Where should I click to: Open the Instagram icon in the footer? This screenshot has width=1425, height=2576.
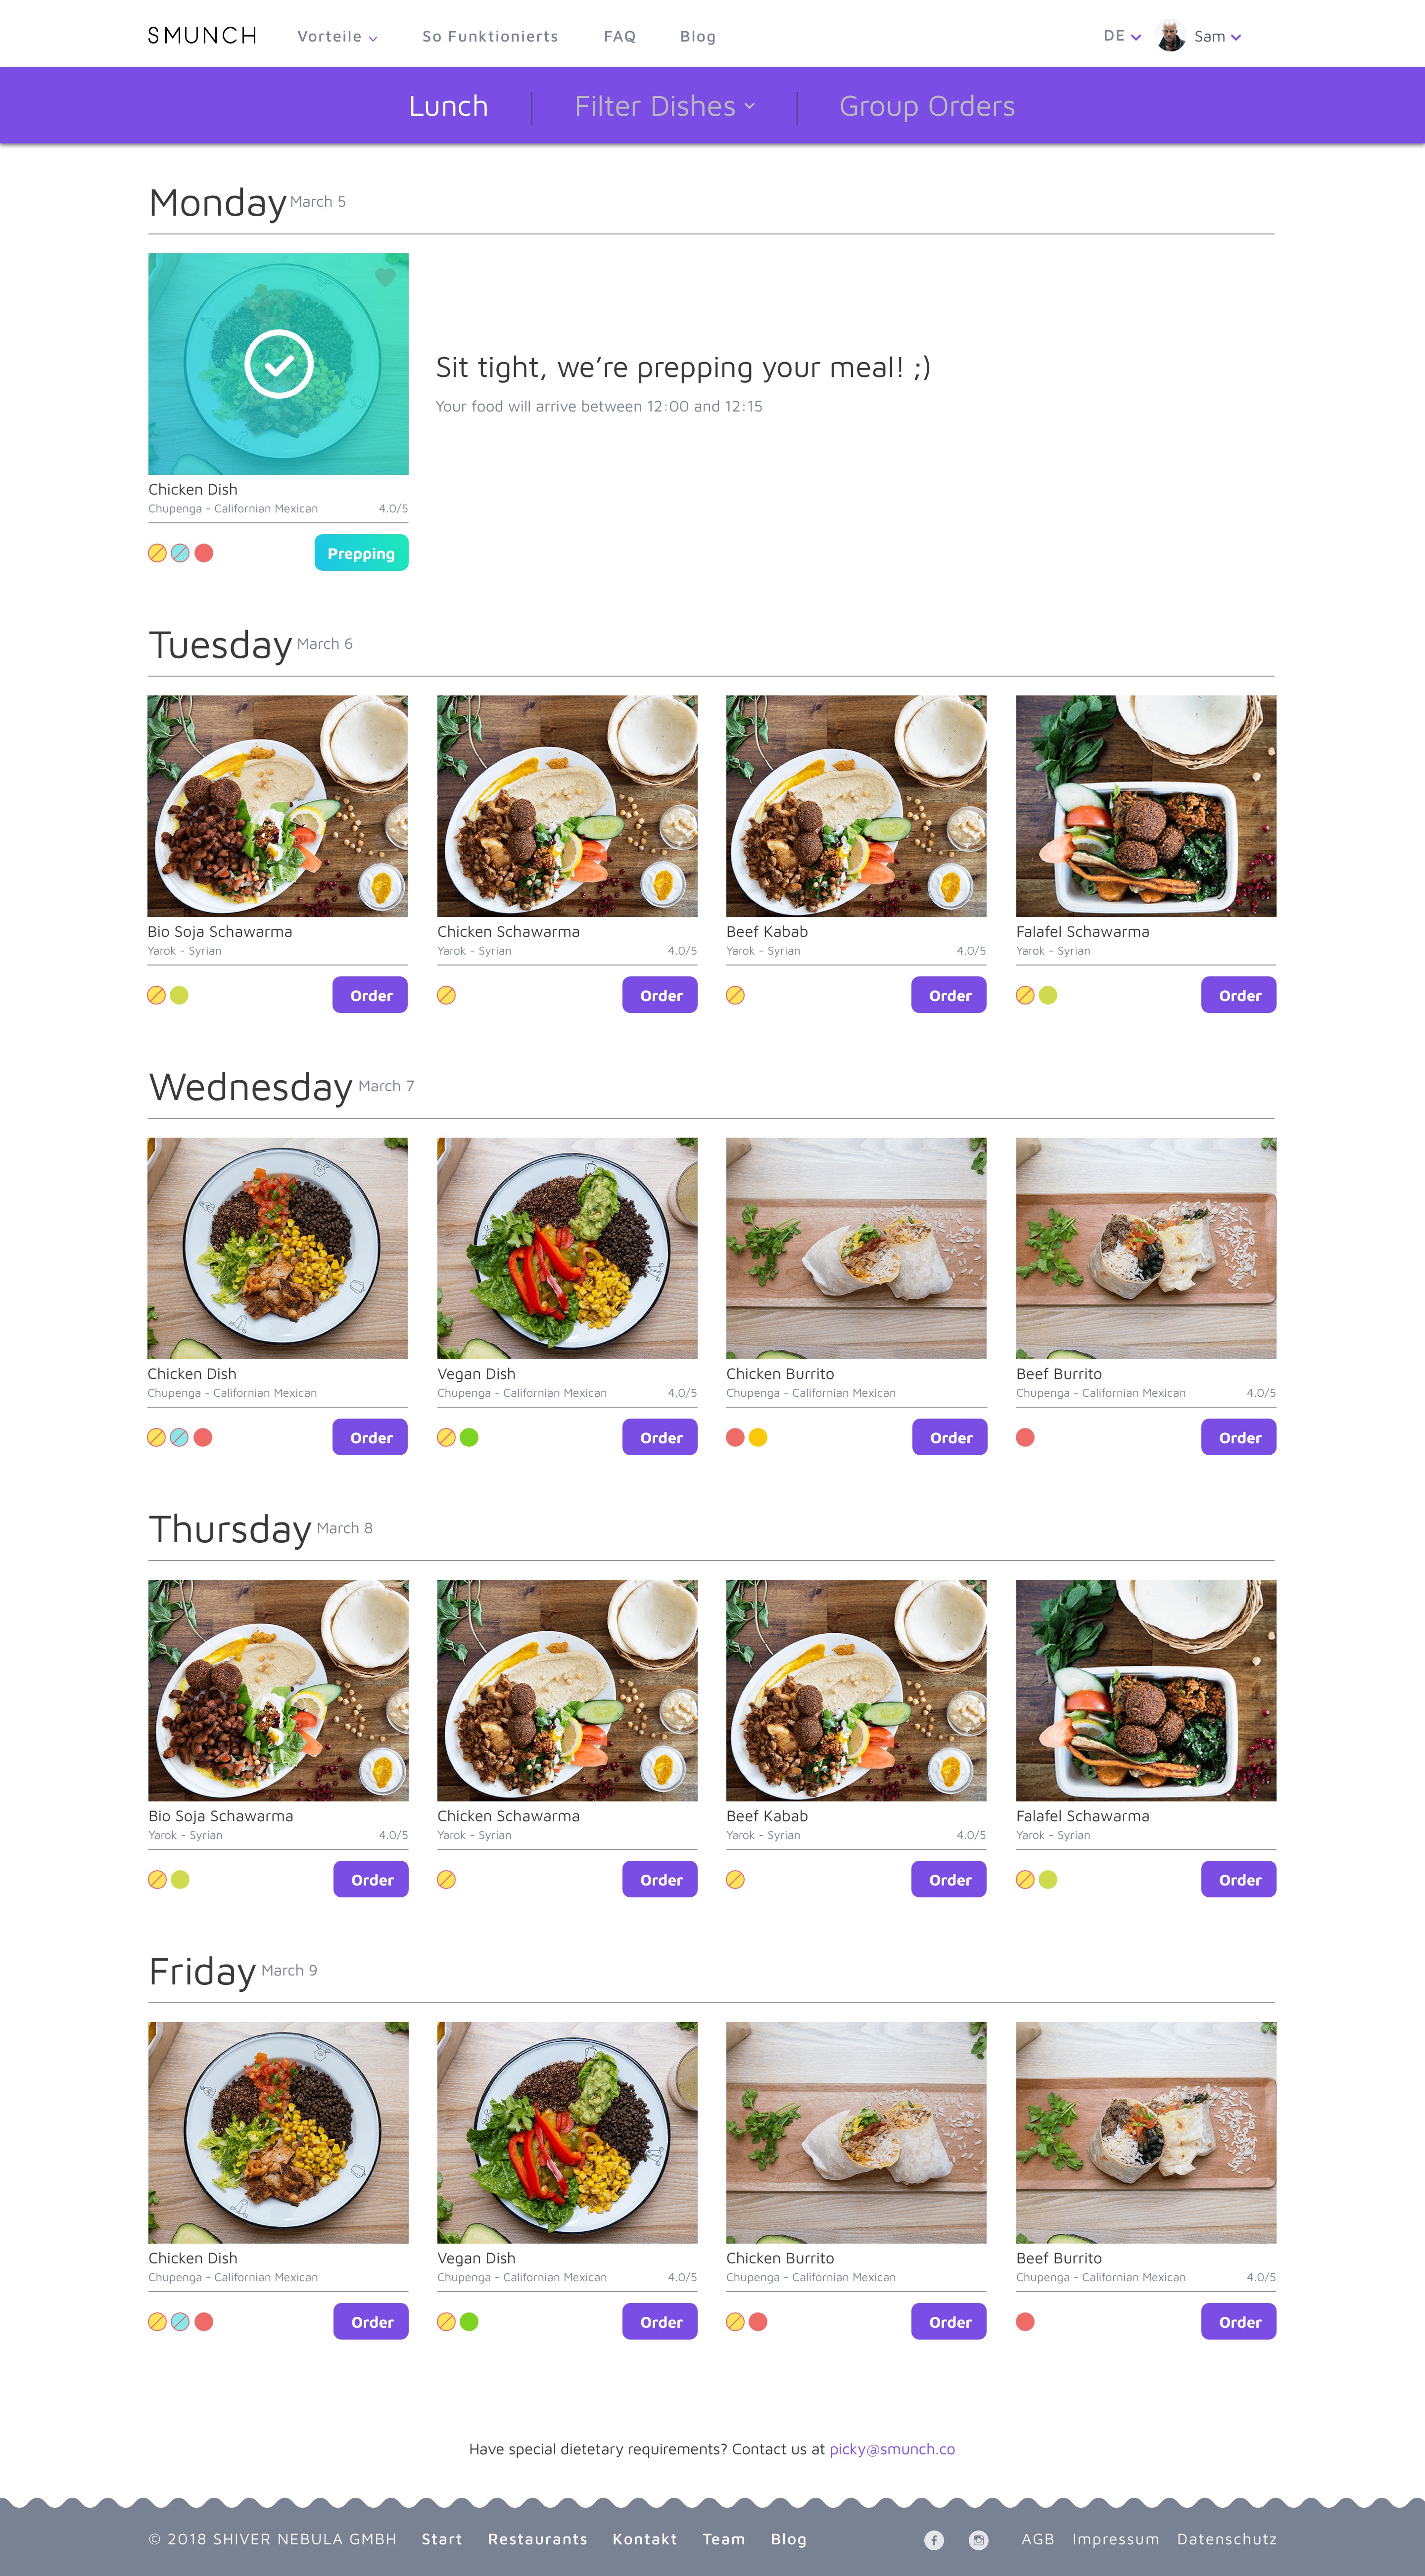[x=979, y=2540]
